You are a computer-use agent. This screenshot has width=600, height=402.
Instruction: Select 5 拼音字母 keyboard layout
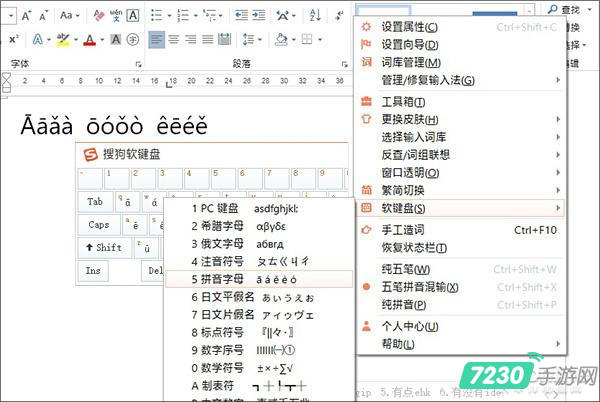pyautogui.click(x=259, y=279)
